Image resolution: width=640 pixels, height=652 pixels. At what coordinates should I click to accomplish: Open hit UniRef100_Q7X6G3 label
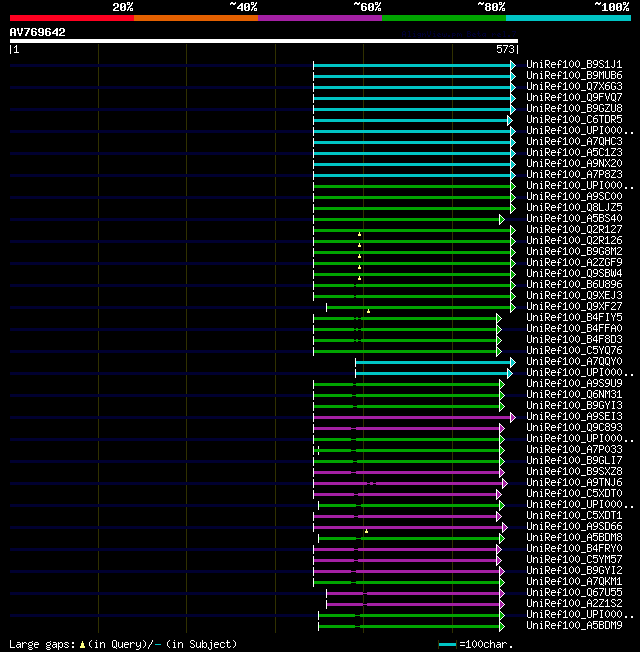coord(574,86)
